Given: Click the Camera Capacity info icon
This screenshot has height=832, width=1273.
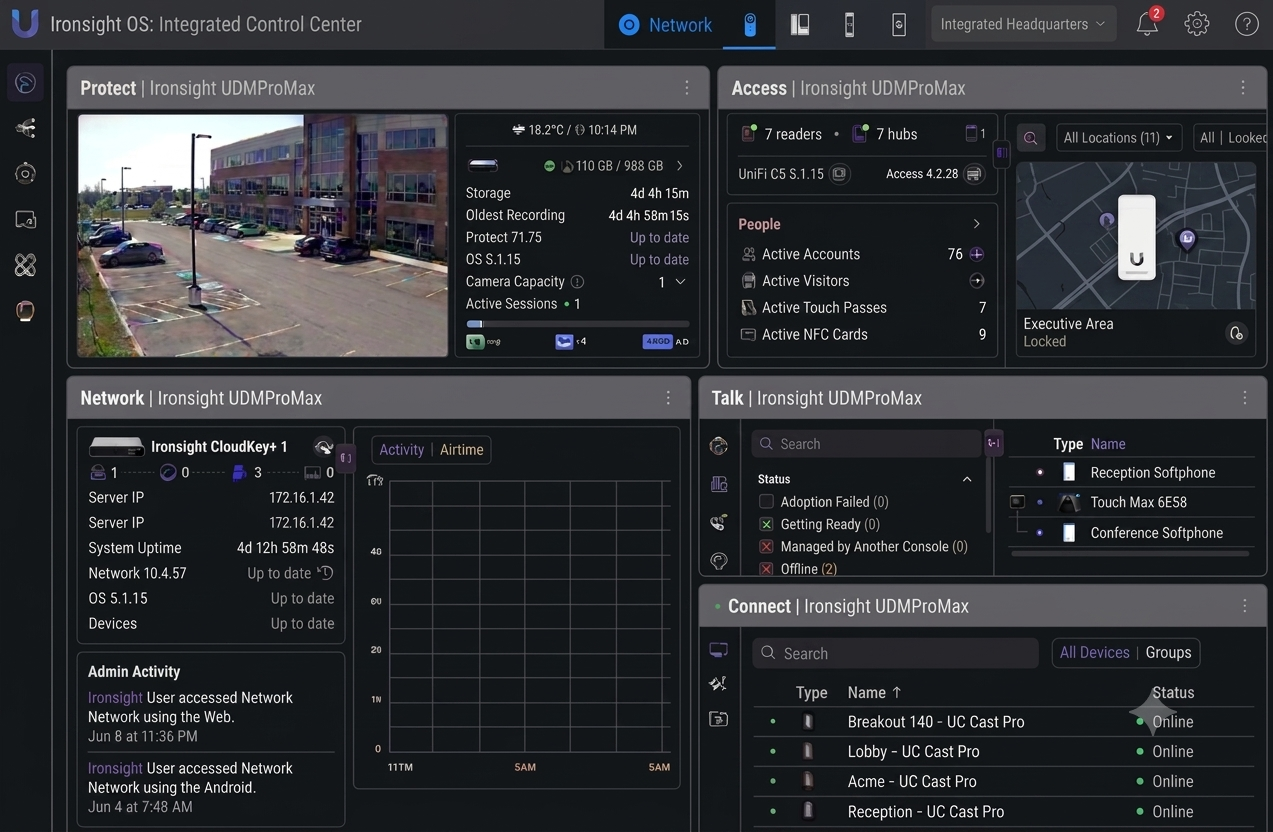Looking at the screenshot, I should [577, 282].
